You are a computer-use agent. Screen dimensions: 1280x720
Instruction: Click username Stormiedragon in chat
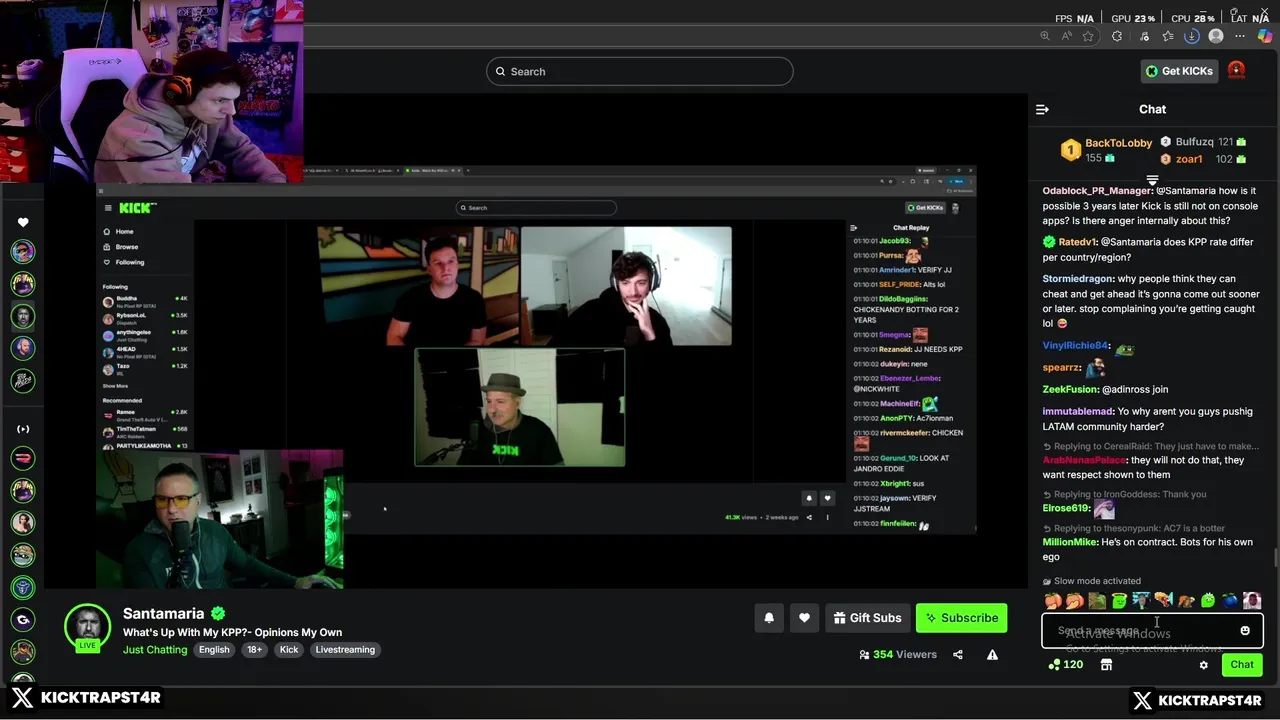click(x=1078, y=279)
